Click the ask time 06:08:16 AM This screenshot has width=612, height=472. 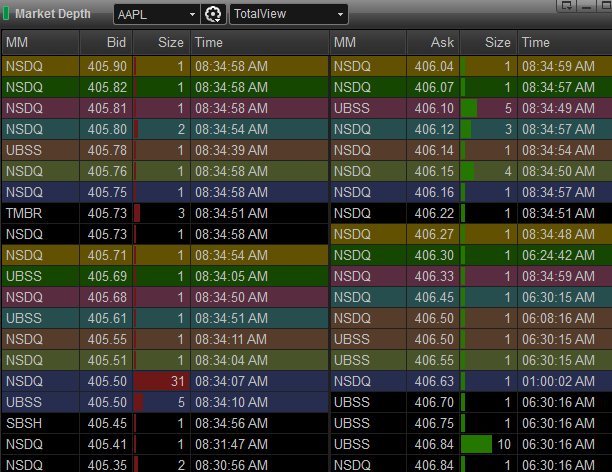coord(559,319)
